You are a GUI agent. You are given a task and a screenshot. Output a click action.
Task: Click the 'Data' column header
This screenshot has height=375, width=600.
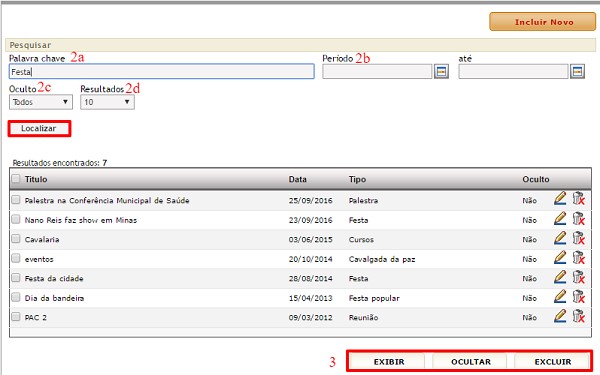point(298,179)
